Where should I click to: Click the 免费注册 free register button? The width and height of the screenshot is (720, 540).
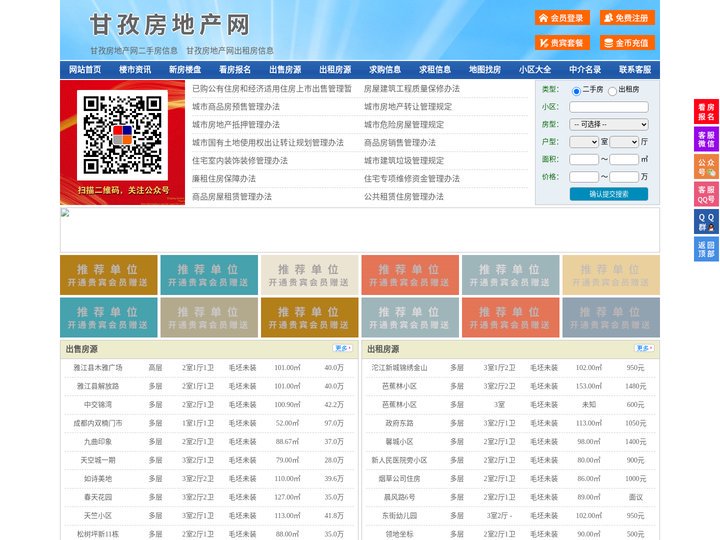pos(627,18)
